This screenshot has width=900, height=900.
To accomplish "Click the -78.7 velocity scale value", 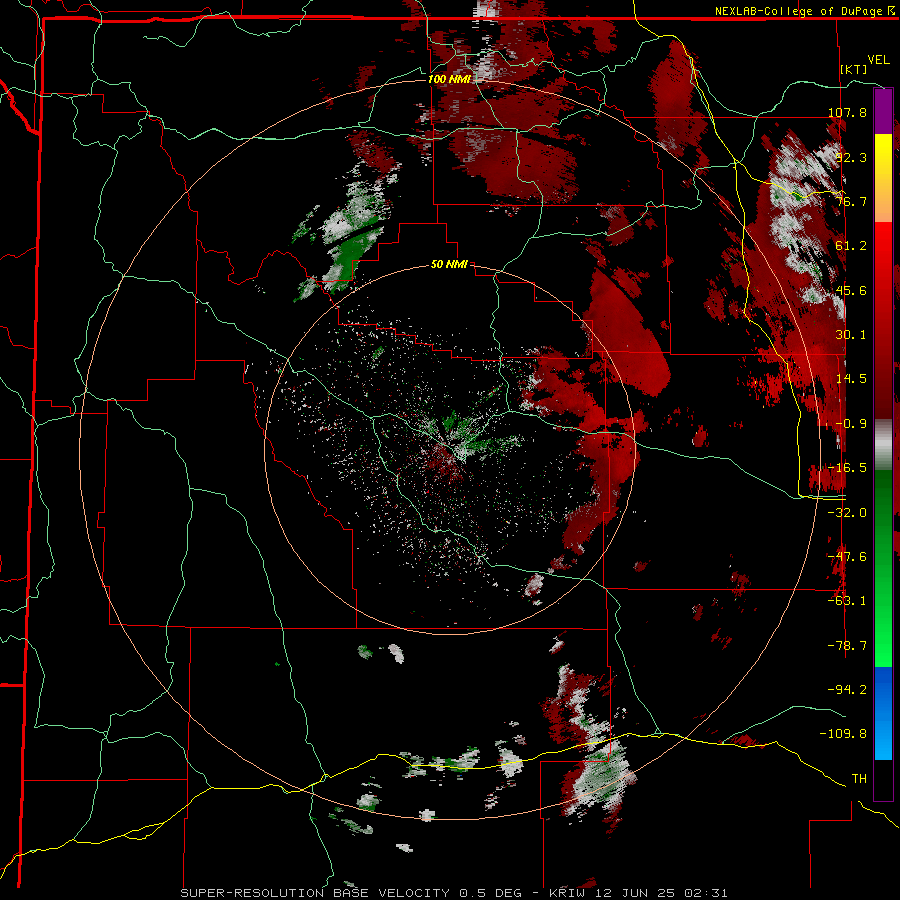I will tap(848, 646).
